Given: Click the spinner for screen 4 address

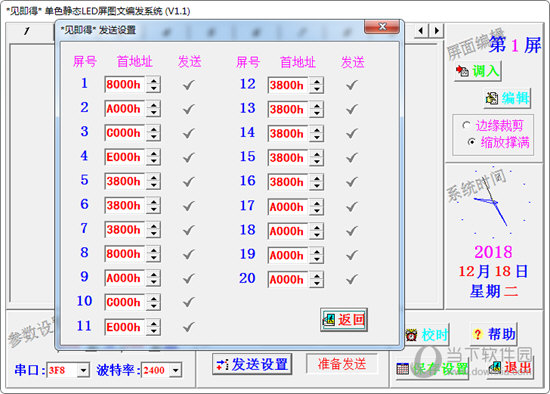Looking at the screenshot, I should (x=153, y=157).
